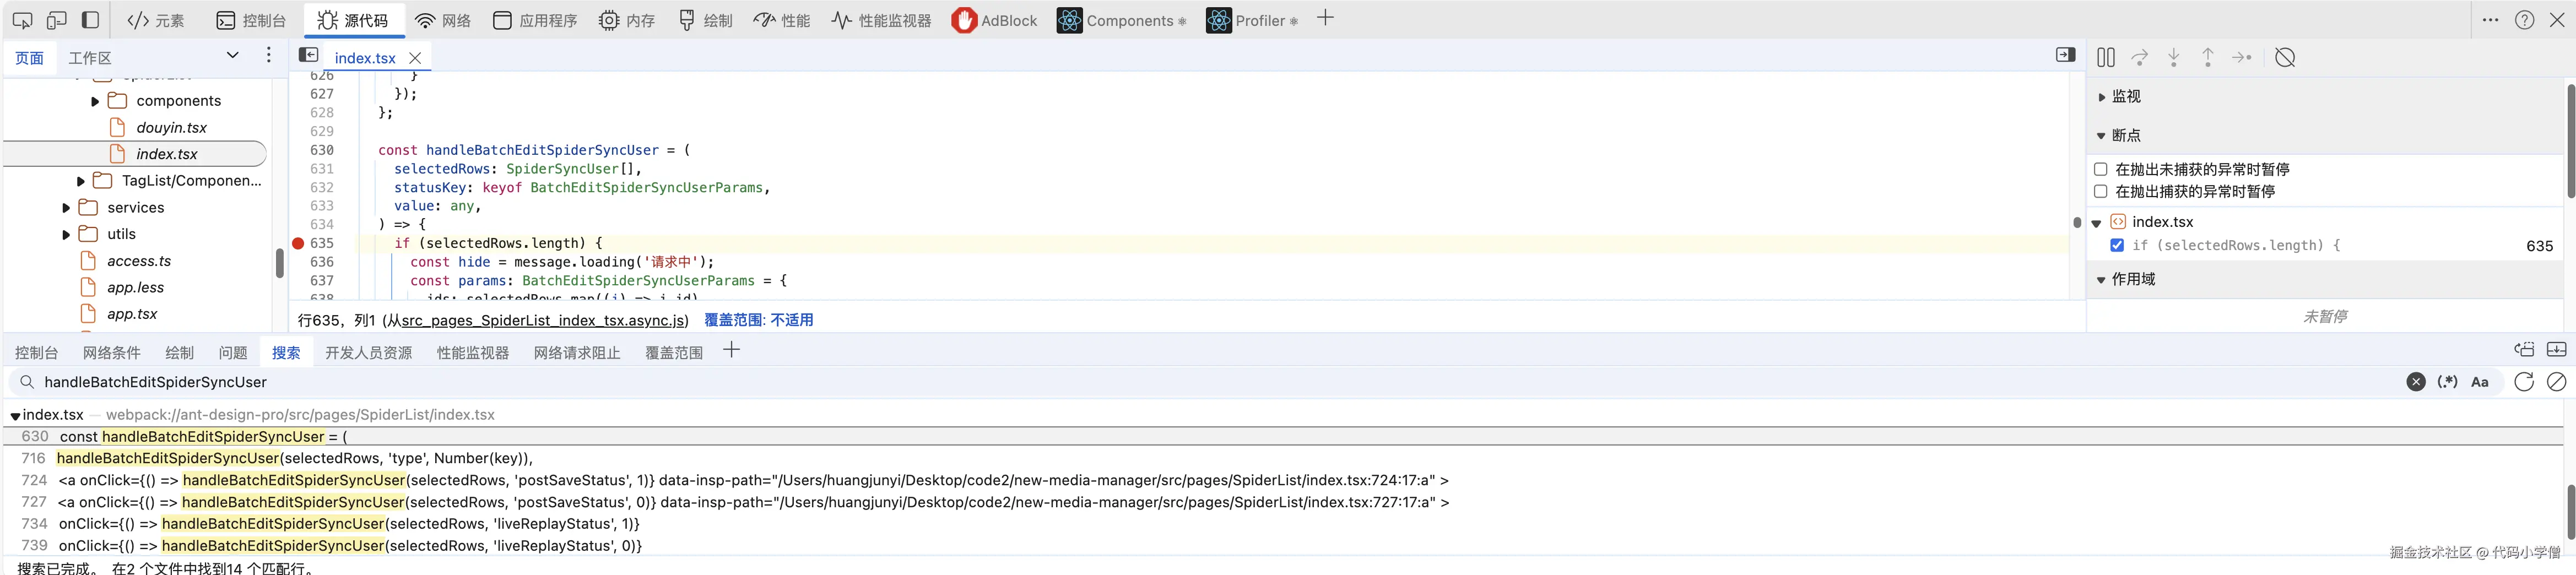2576x575 pixels.
Task: Enable pause on caught exceptions
Action: [x=2100, y=191]
